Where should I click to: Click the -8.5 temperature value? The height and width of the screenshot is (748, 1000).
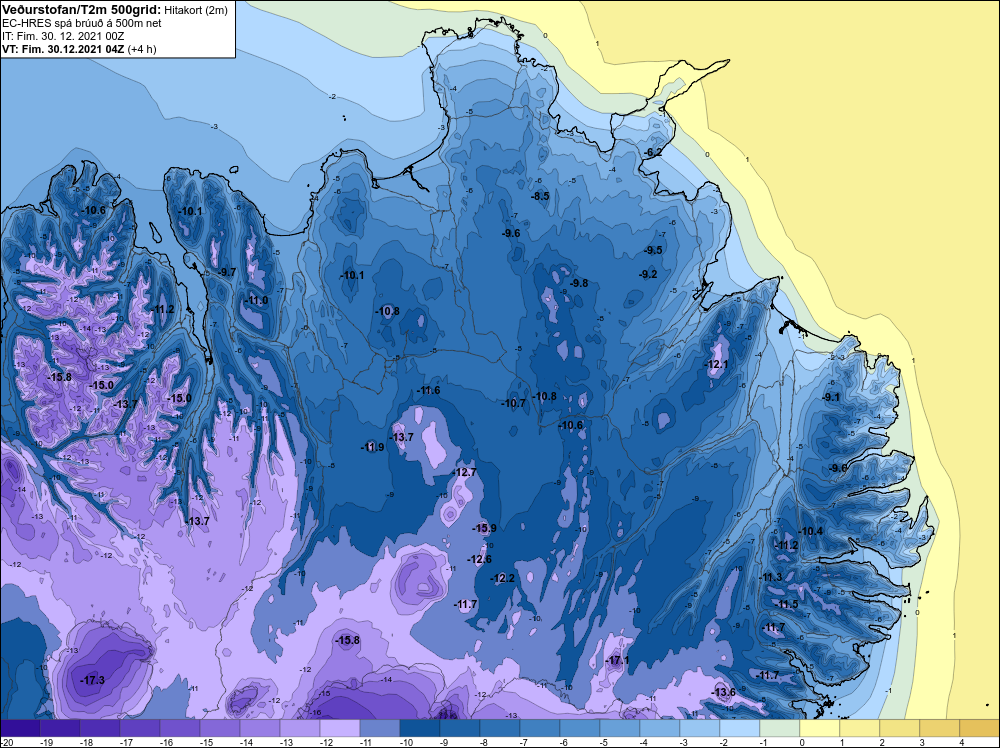[540, 196]
